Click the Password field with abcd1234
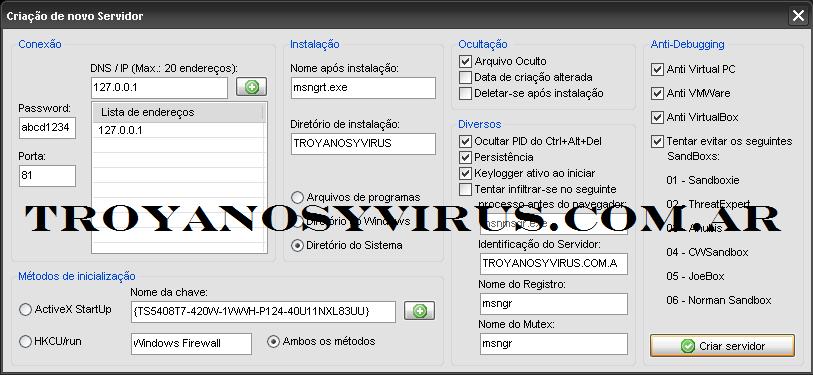This screenshot has width=813, height=375. (47, 128)
